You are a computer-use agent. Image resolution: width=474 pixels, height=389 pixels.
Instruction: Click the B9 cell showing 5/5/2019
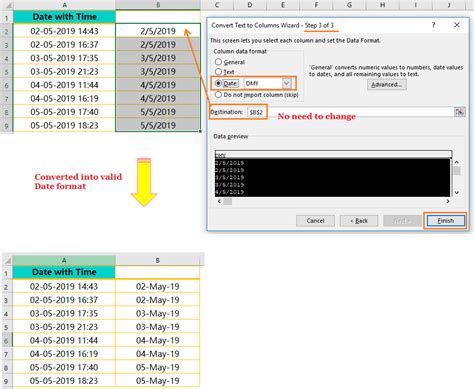[x=158, y=125]
